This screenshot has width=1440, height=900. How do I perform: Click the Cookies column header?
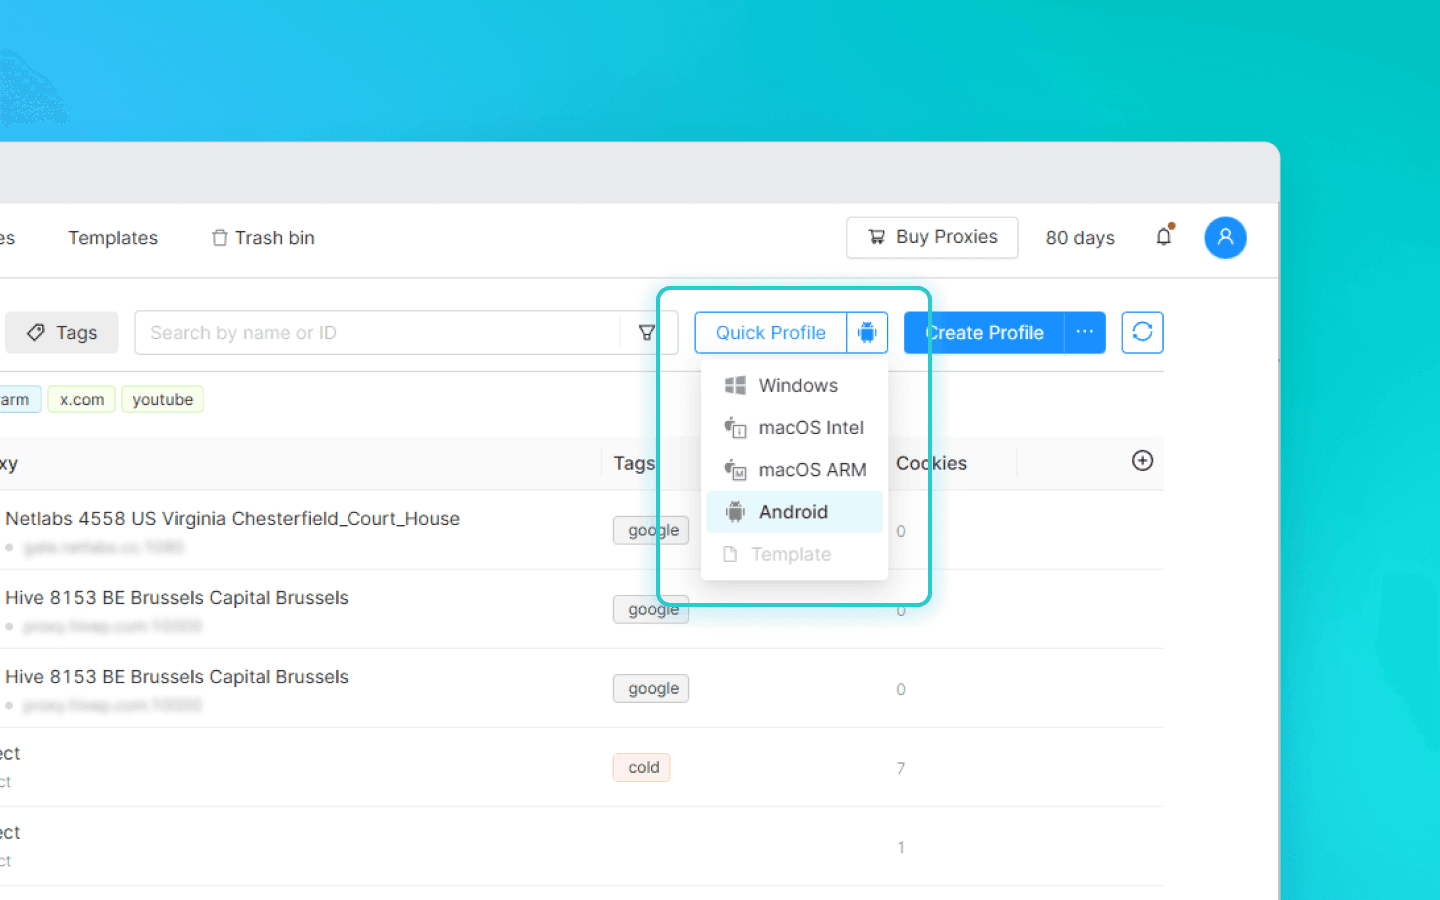(x=932, y=463)
